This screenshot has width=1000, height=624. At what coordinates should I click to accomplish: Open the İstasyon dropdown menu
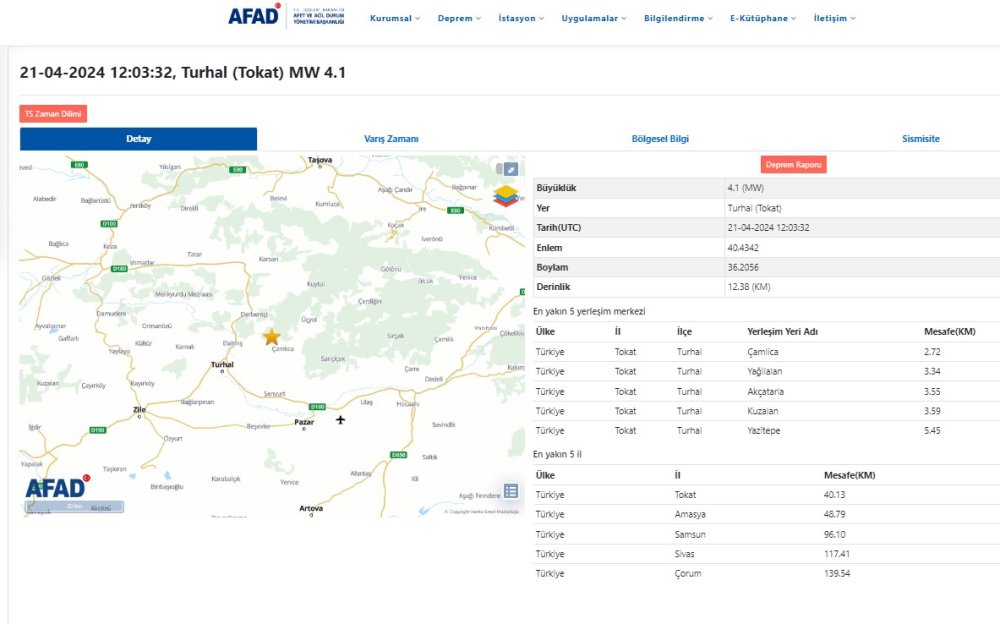519,17
